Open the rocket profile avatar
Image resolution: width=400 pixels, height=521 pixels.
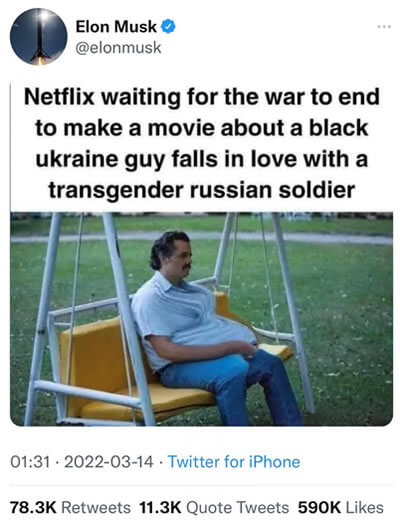[x=39, y=37]
